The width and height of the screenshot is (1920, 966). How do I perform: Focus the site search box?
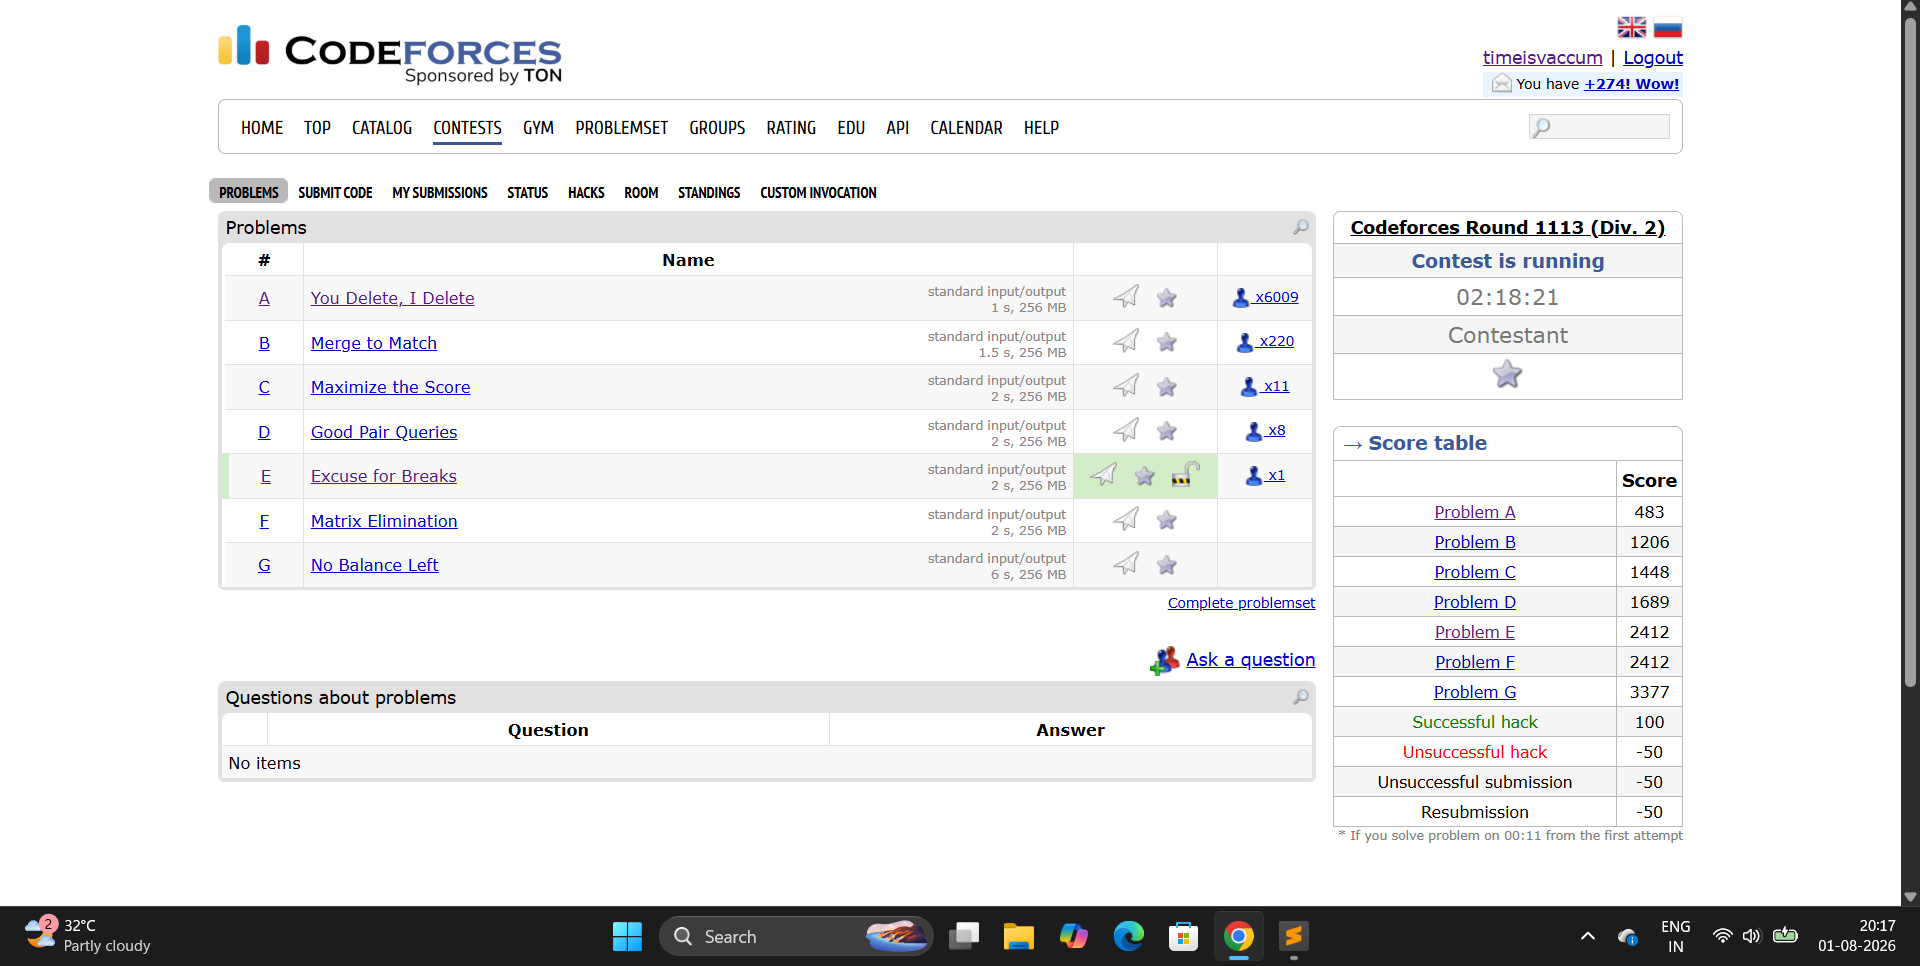(1599, 127)
